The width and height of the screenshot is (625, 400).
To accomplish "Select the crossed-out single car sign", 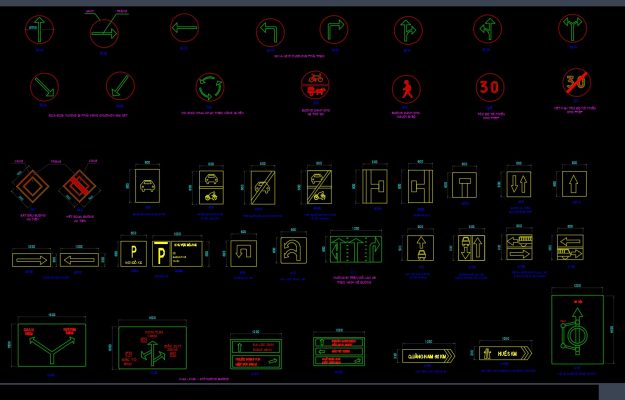I will (x=263, y=188).
